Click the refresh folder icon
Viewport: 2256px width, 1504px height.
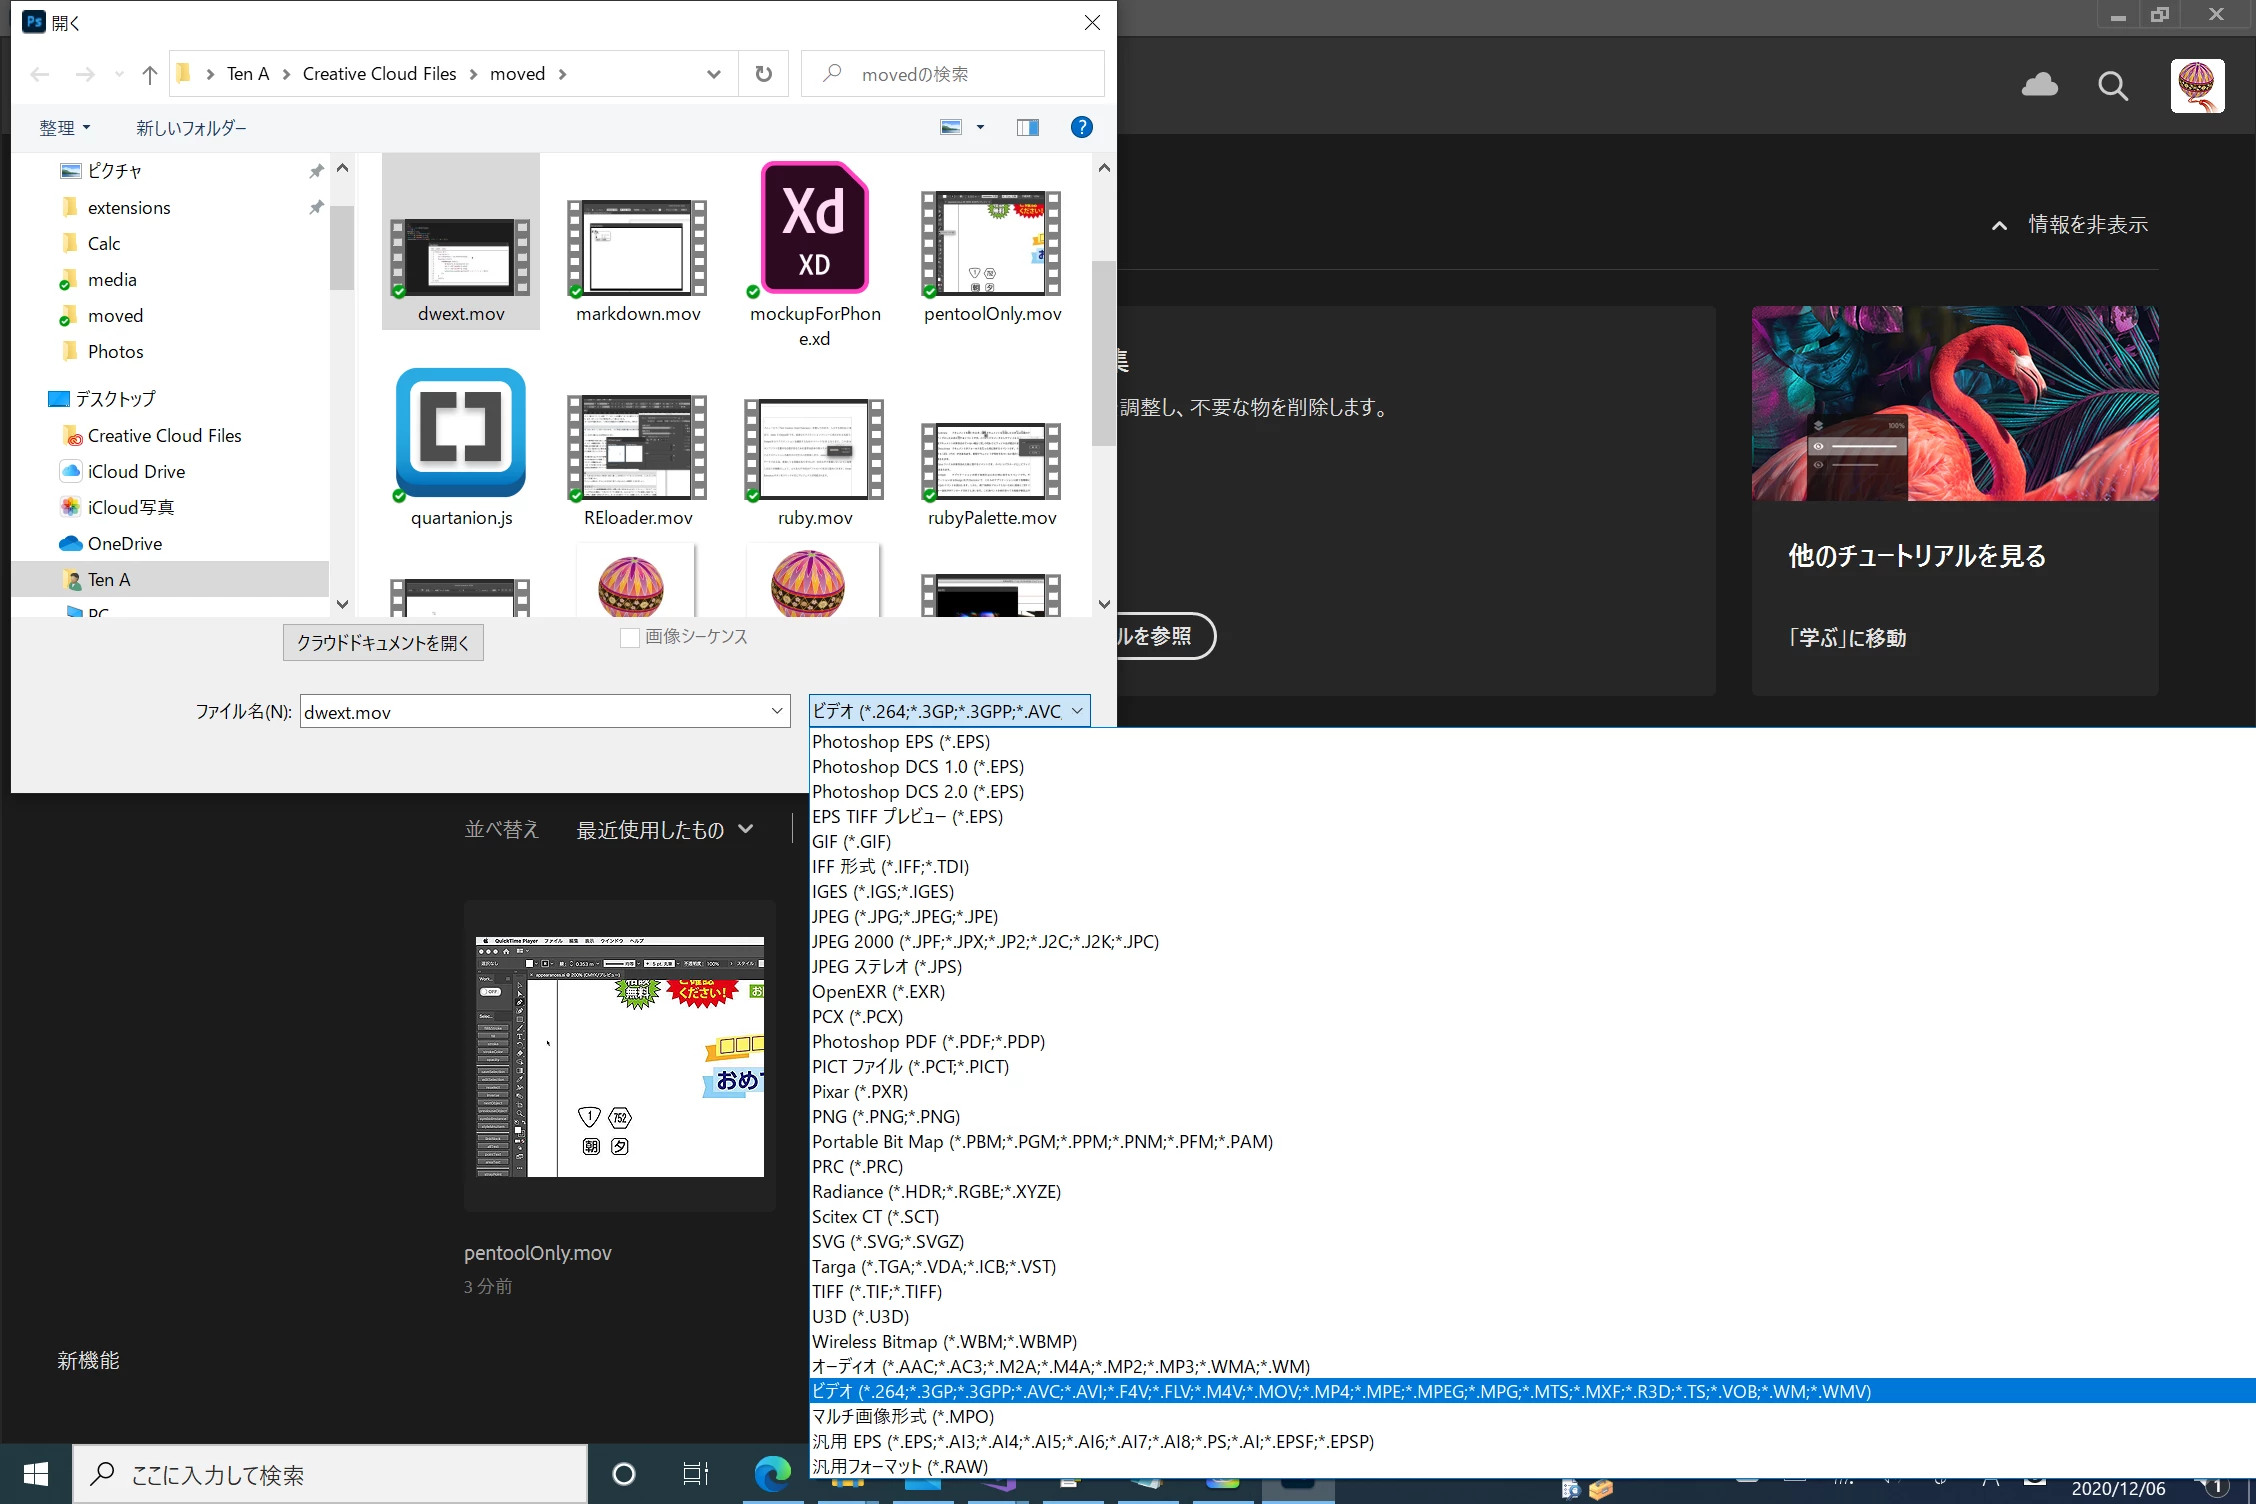coord(763,74)
